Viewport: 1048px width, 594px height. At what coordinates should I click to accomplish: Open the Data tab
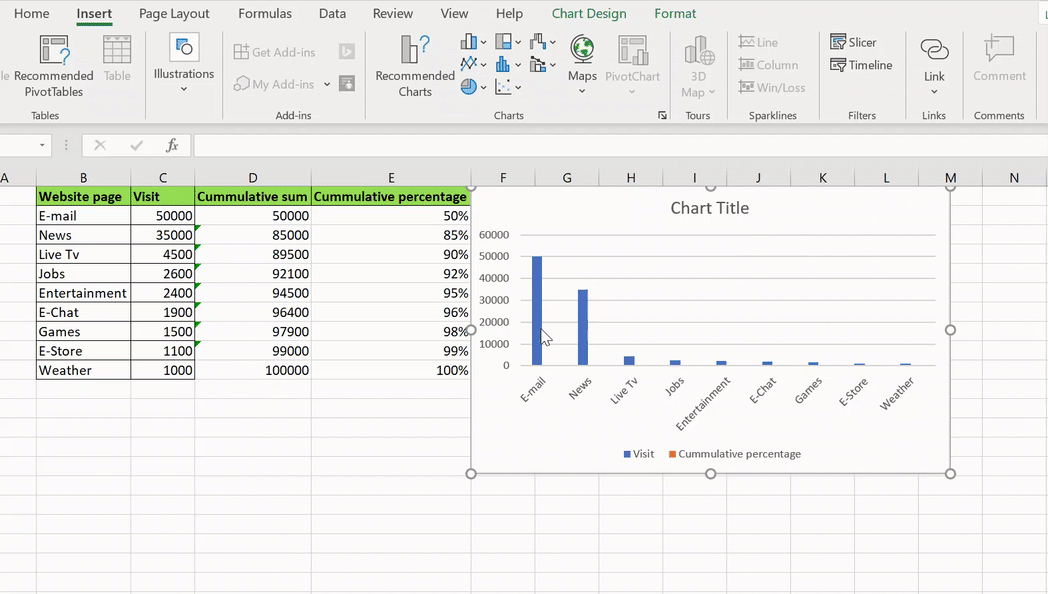coord(332,13)
